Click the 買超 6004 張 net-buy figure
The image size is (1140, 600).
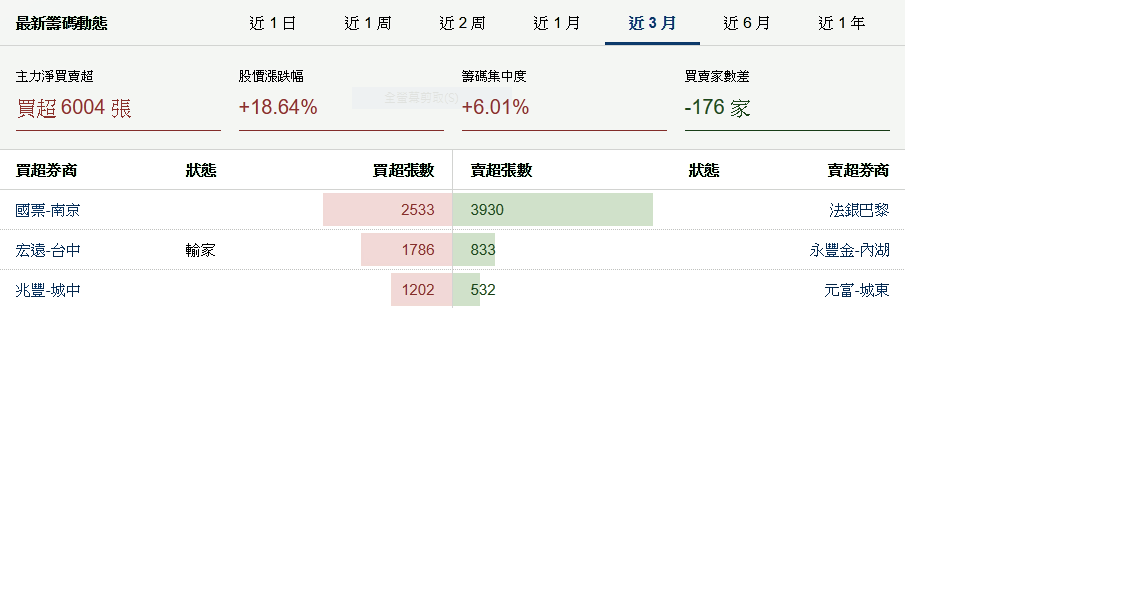pyautogui.click(x=74, y=108)
